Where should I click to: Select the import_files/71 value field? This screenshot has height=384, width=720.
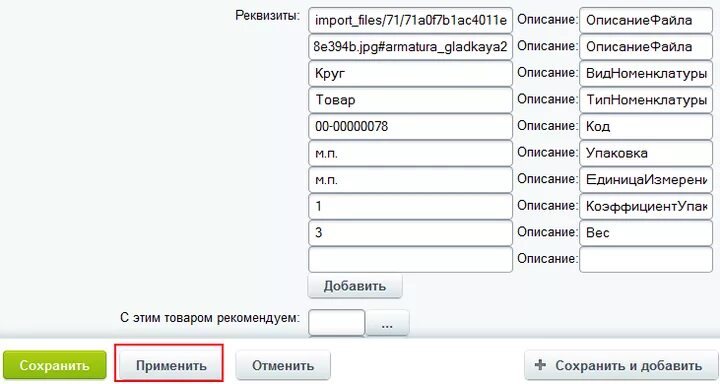click(x=411, y=20)
